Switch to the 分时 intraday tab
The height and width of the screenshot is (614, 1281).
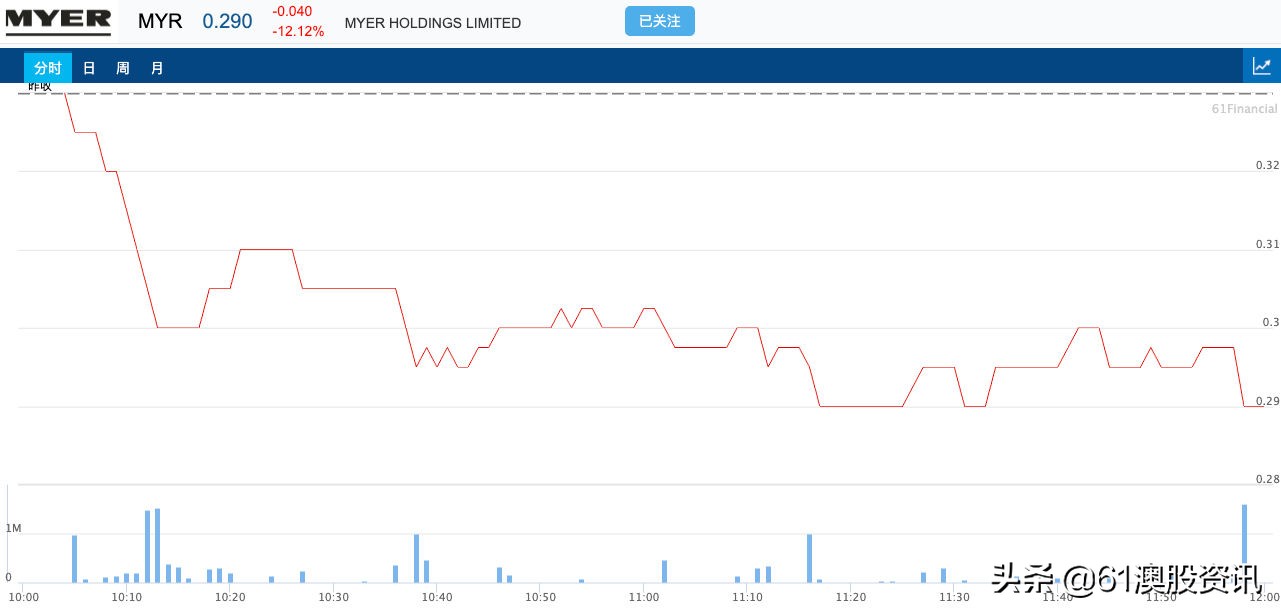click(x=48, y=68)
